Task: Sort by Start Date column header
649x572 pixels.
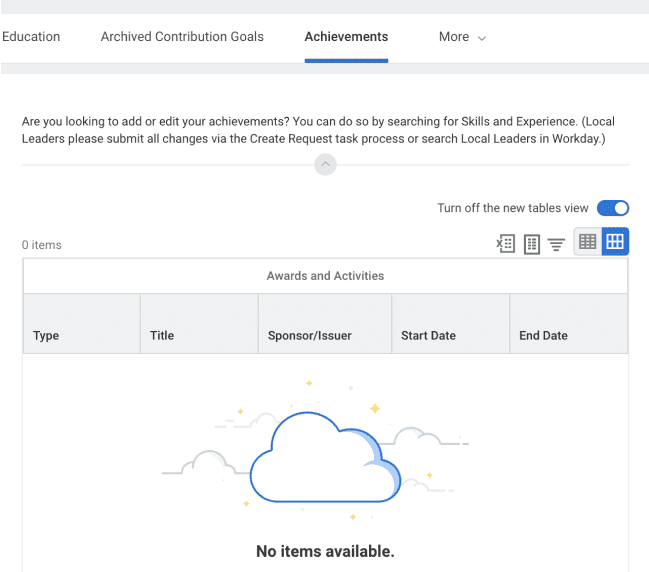Action: pos(428,336)
